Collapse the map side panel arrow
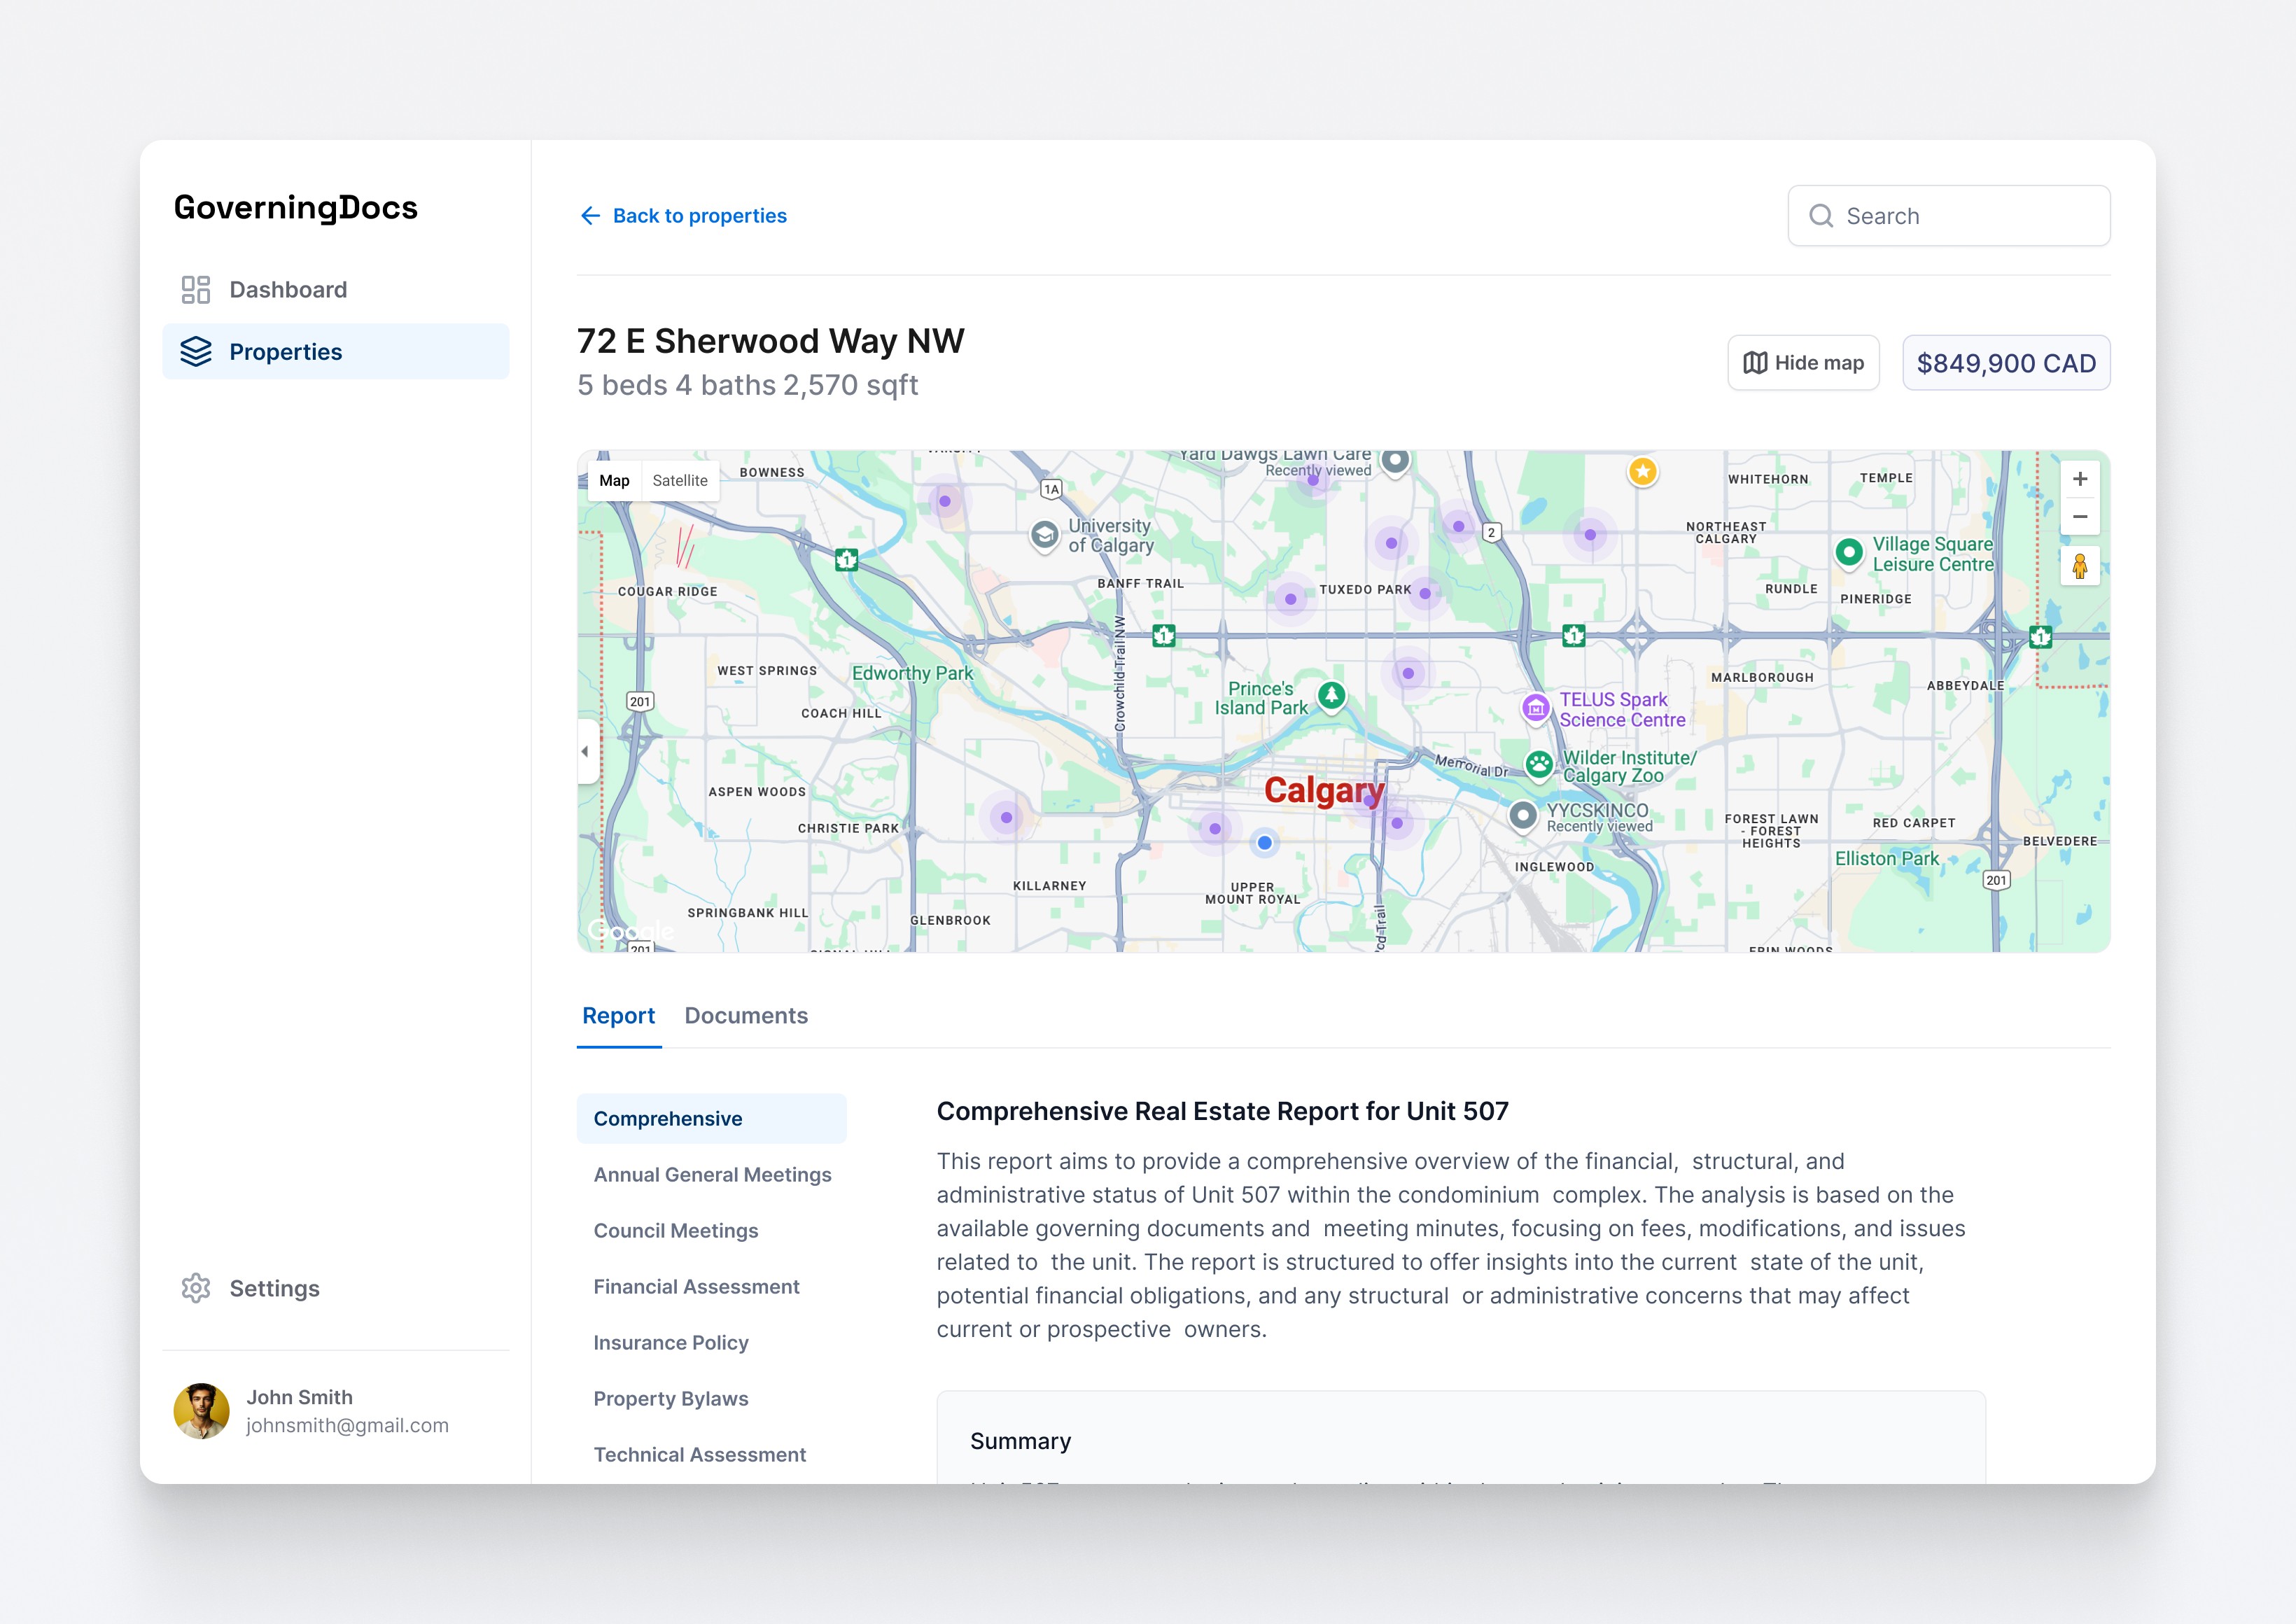This screenshot has height=1624, width=2296. click(x=586, y=751)
